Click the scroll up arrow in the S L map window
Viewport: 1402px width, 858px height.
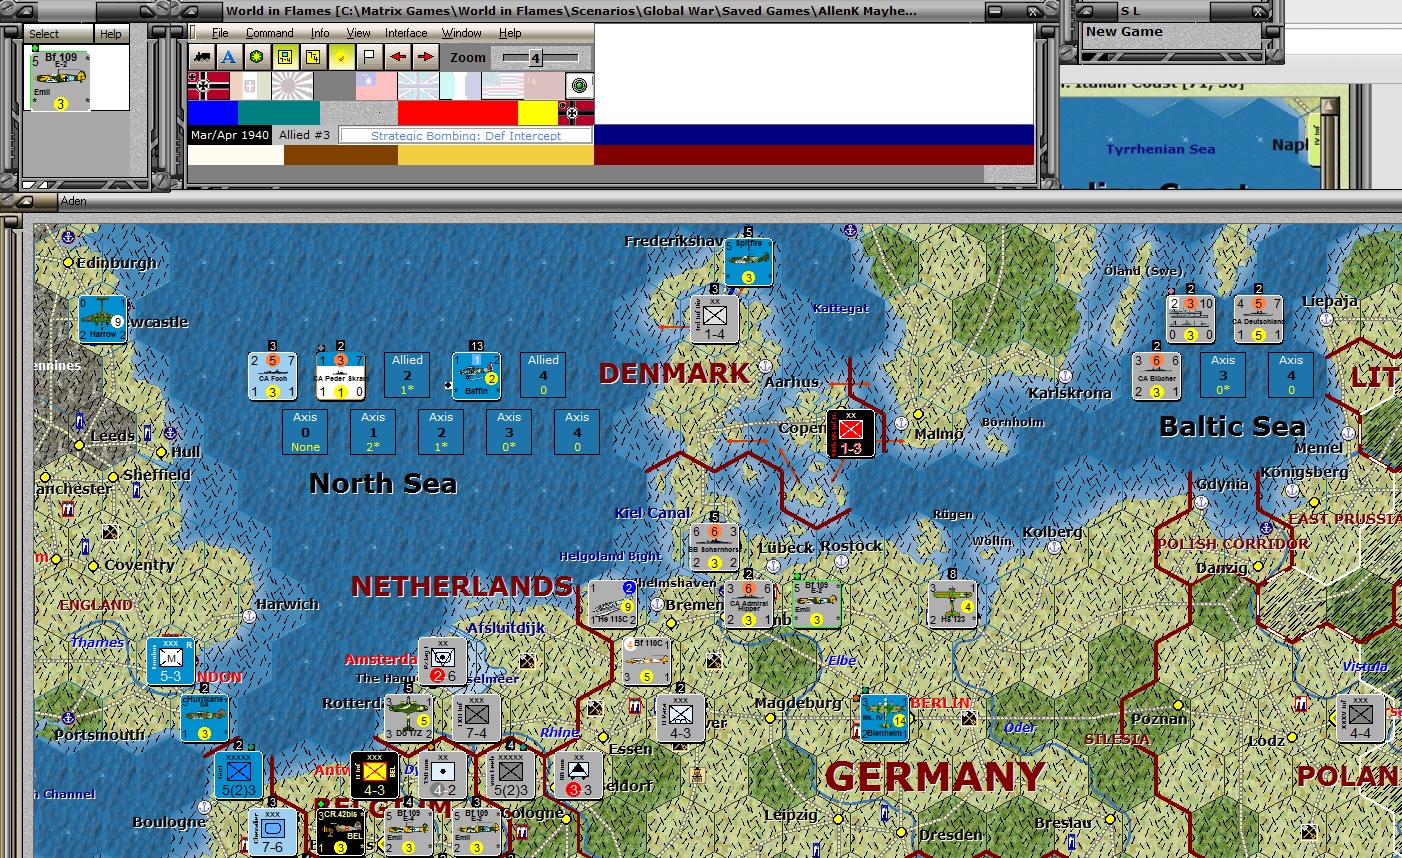pos(1329,106)
